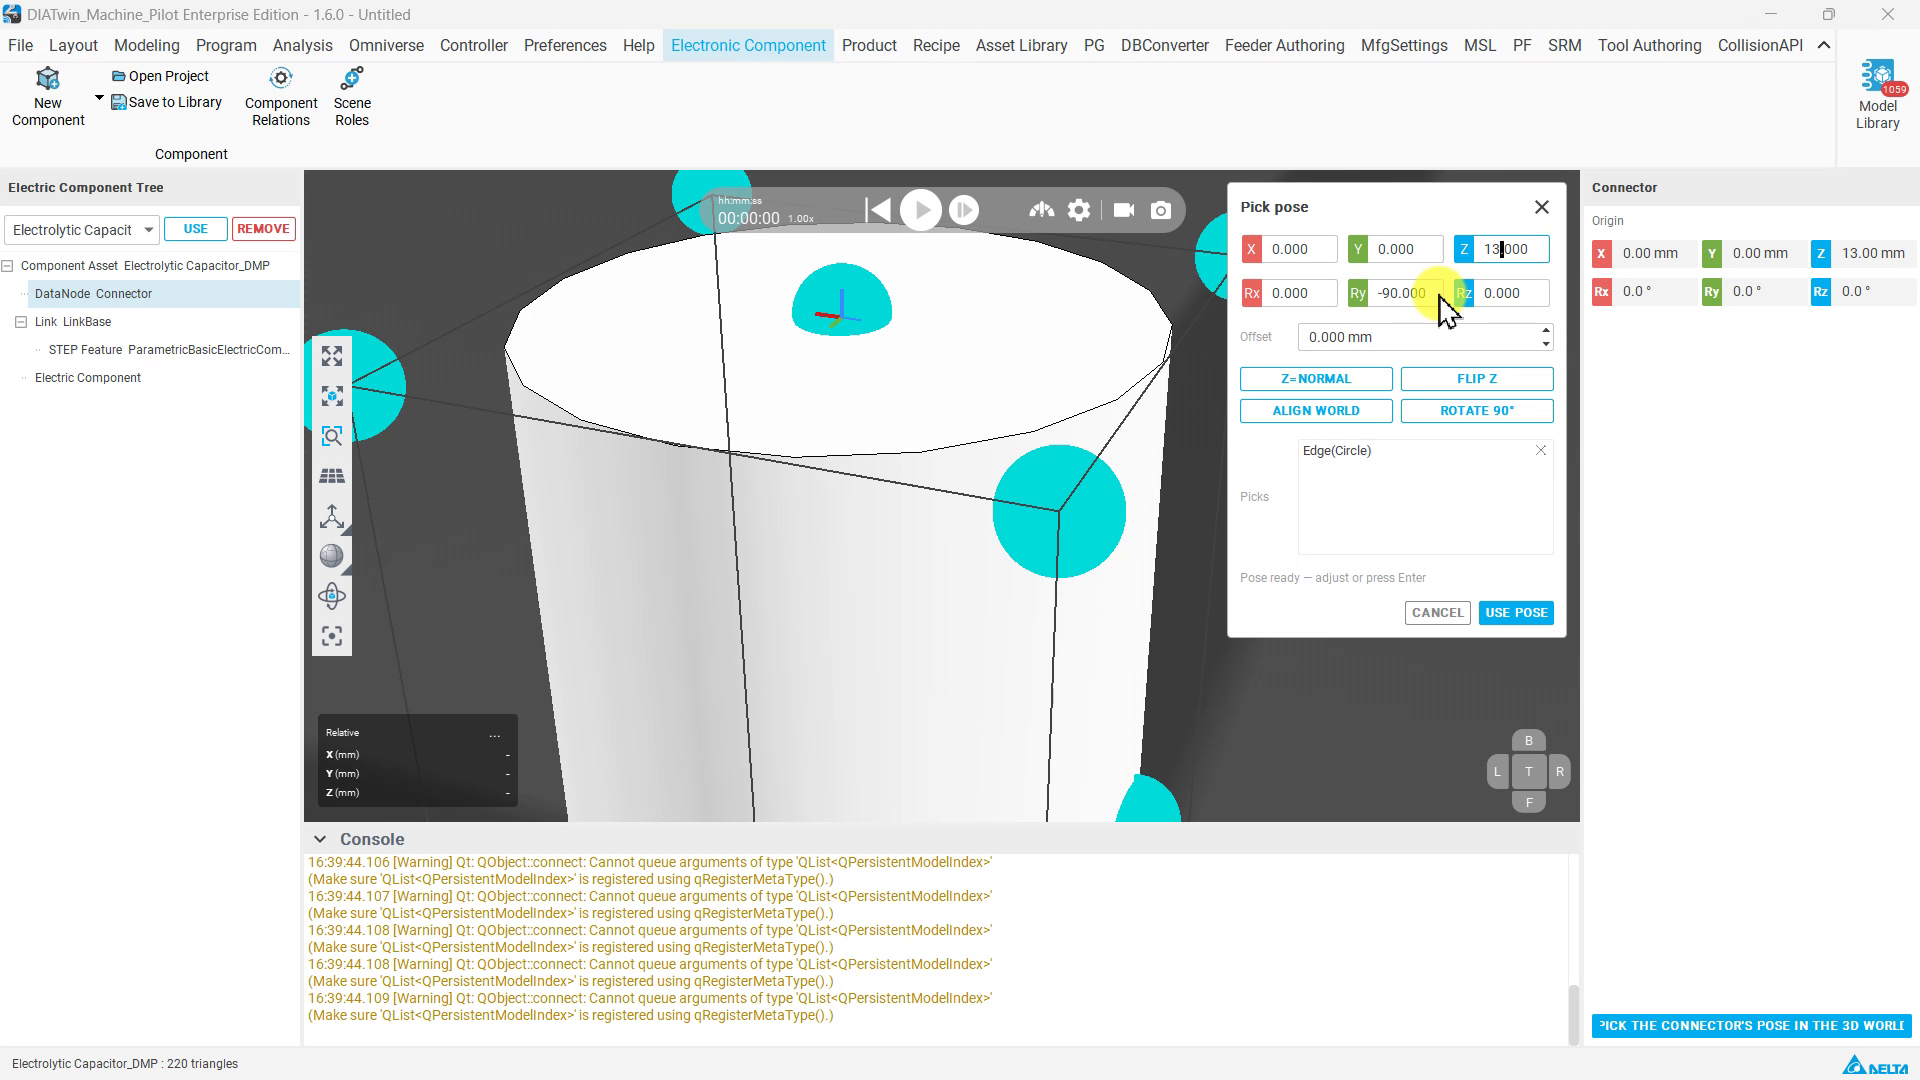Click the Z=NORMAL button
Screen dimensions: 1920x1080
(x=1316, y=379)
